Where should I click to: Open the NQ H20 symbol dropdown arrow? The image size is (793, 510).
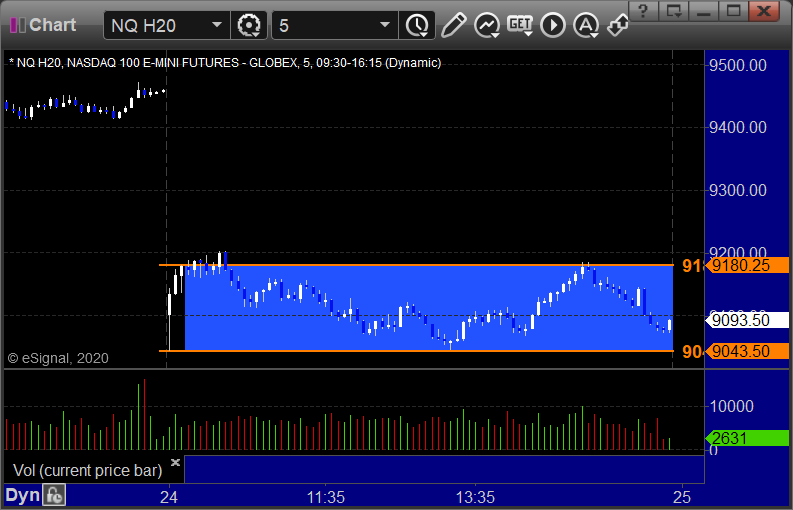pos(217,25)
